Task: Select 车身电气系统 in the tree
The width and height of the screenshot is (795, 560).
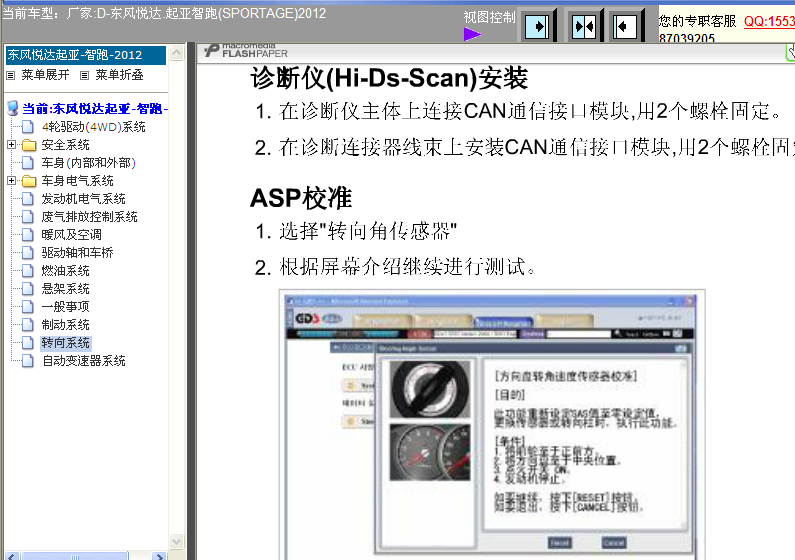Action: click(77, 181)
